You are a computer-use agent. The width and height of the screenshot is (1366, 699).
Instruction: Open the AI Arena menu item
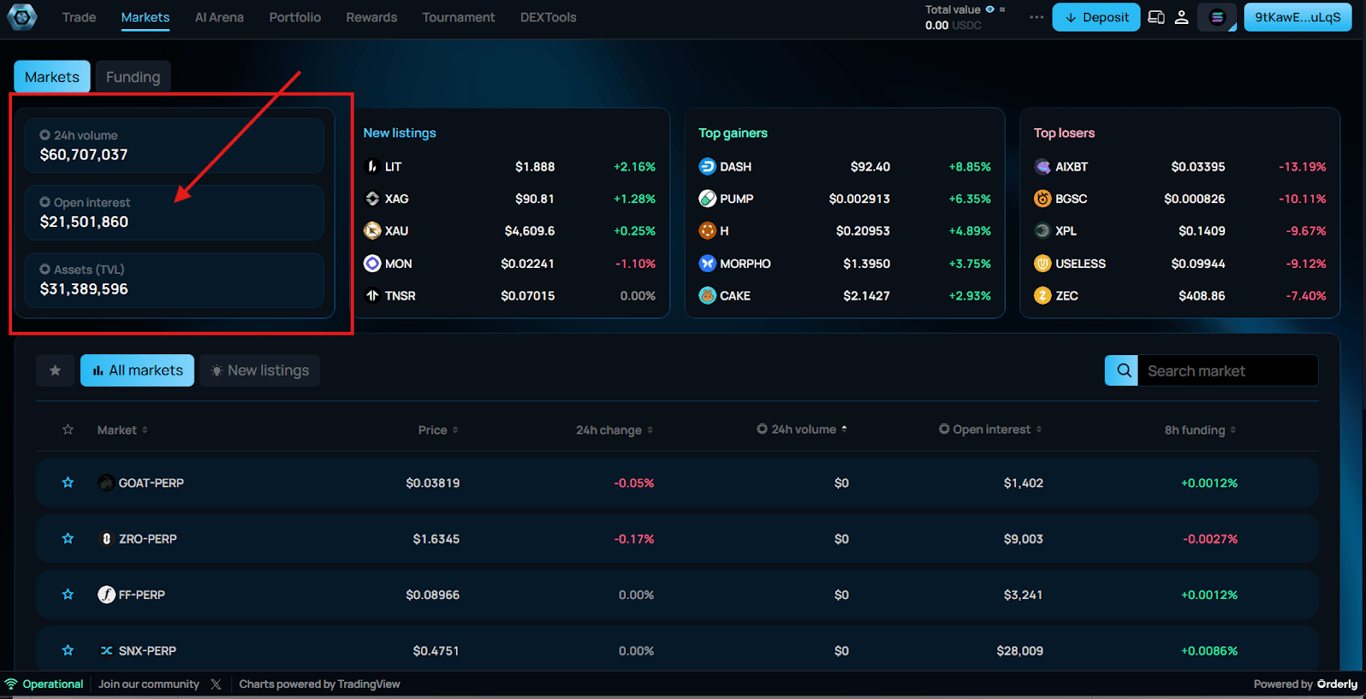(219, 17)
